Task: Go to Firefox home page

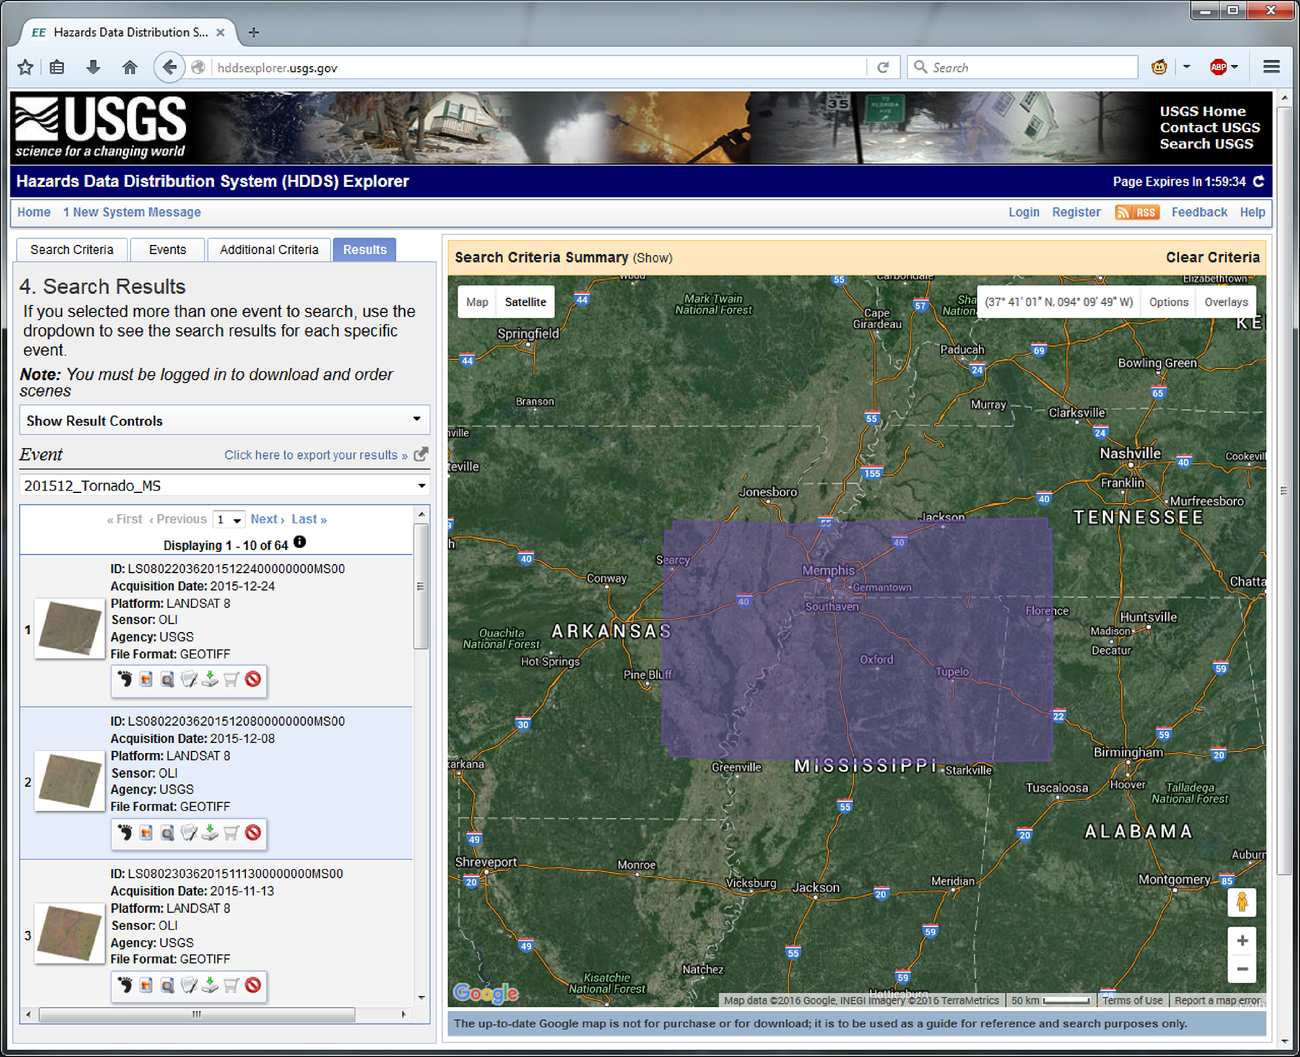Action: [130, 67]
